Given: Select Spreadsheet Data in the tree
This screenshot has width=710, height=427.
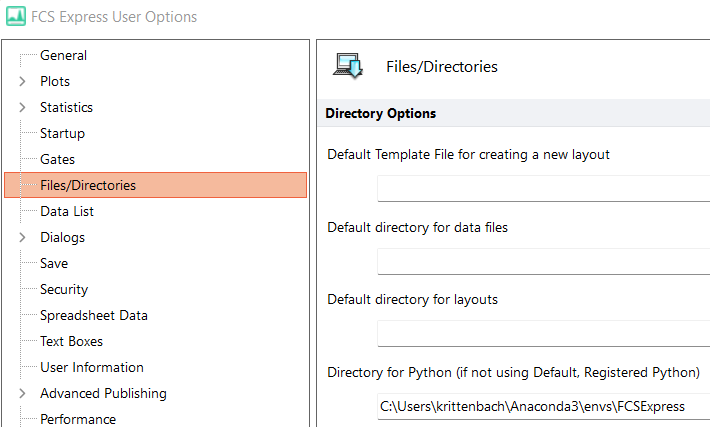Looking at the screenshot, I should 94,316.
